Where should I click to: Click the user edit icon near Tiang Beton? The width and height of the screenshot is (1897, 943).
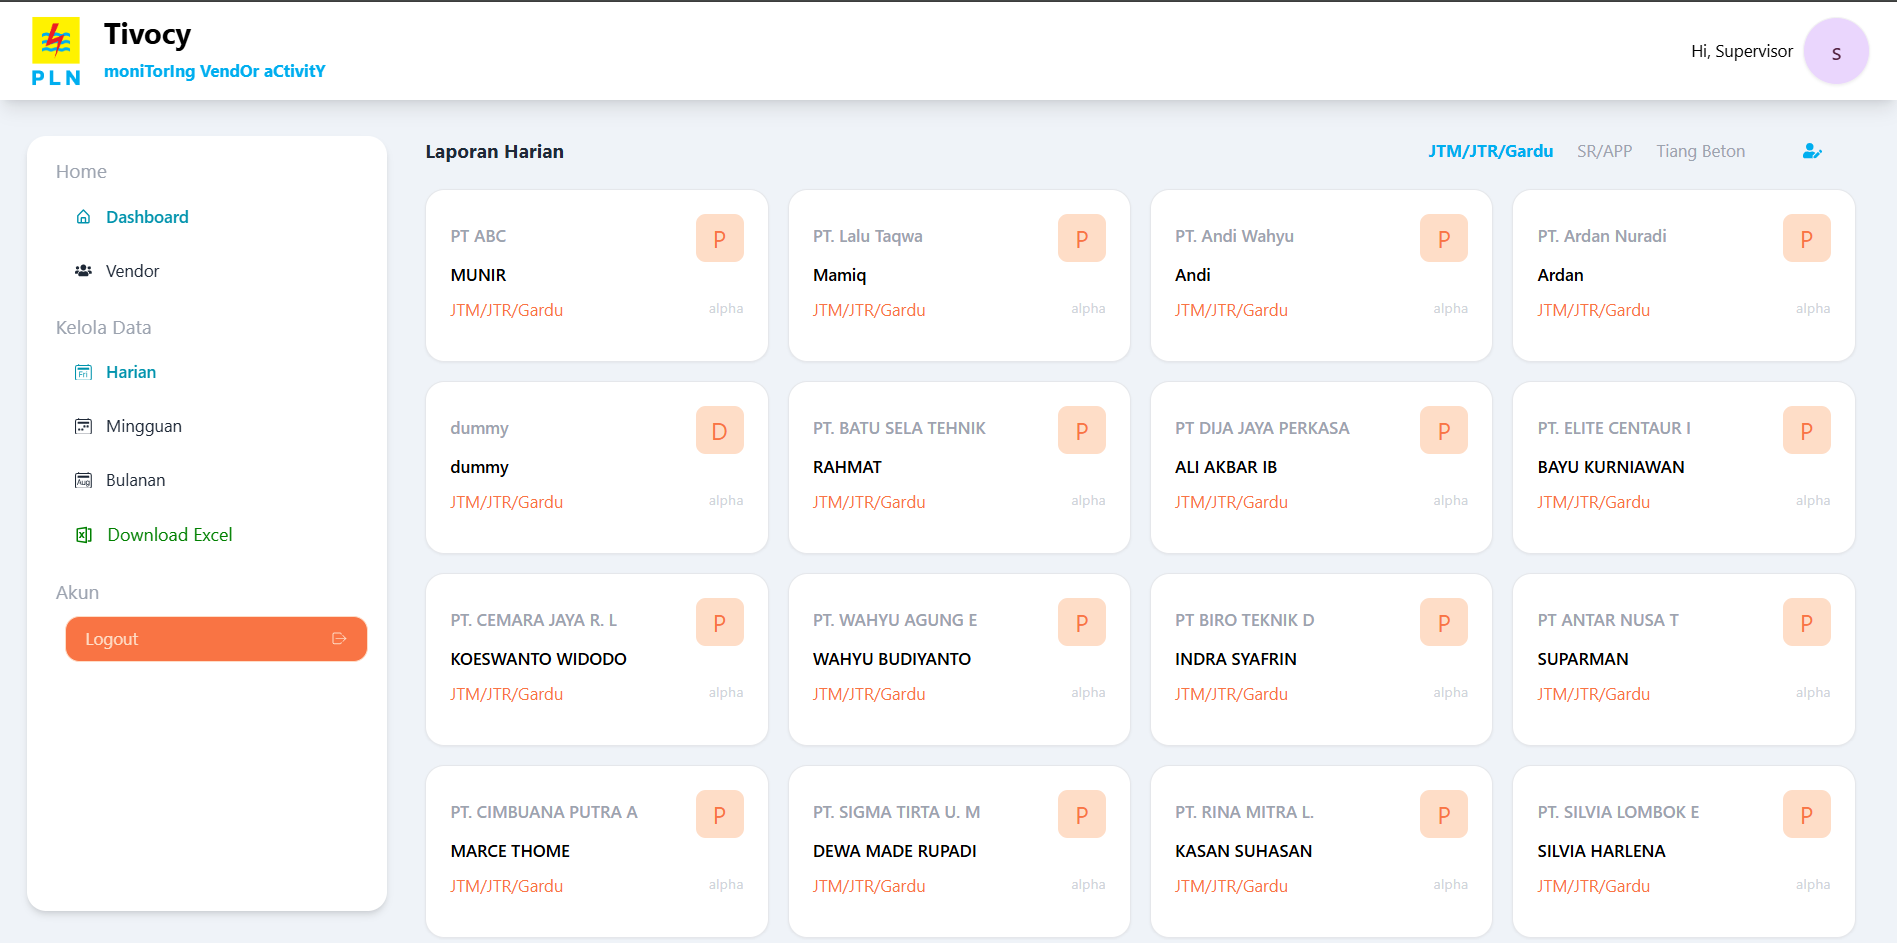[x=1811, y=151]
